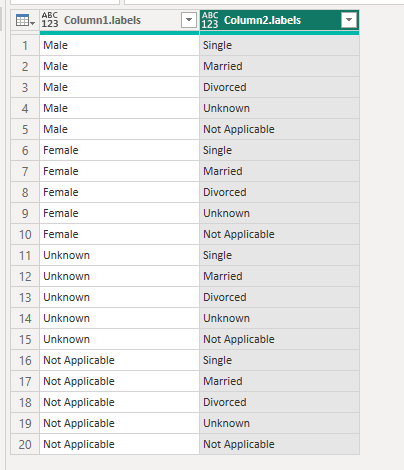Click Column1 Not Applicable cell in row 20
404x470 pixels.
tap(119, 444)
